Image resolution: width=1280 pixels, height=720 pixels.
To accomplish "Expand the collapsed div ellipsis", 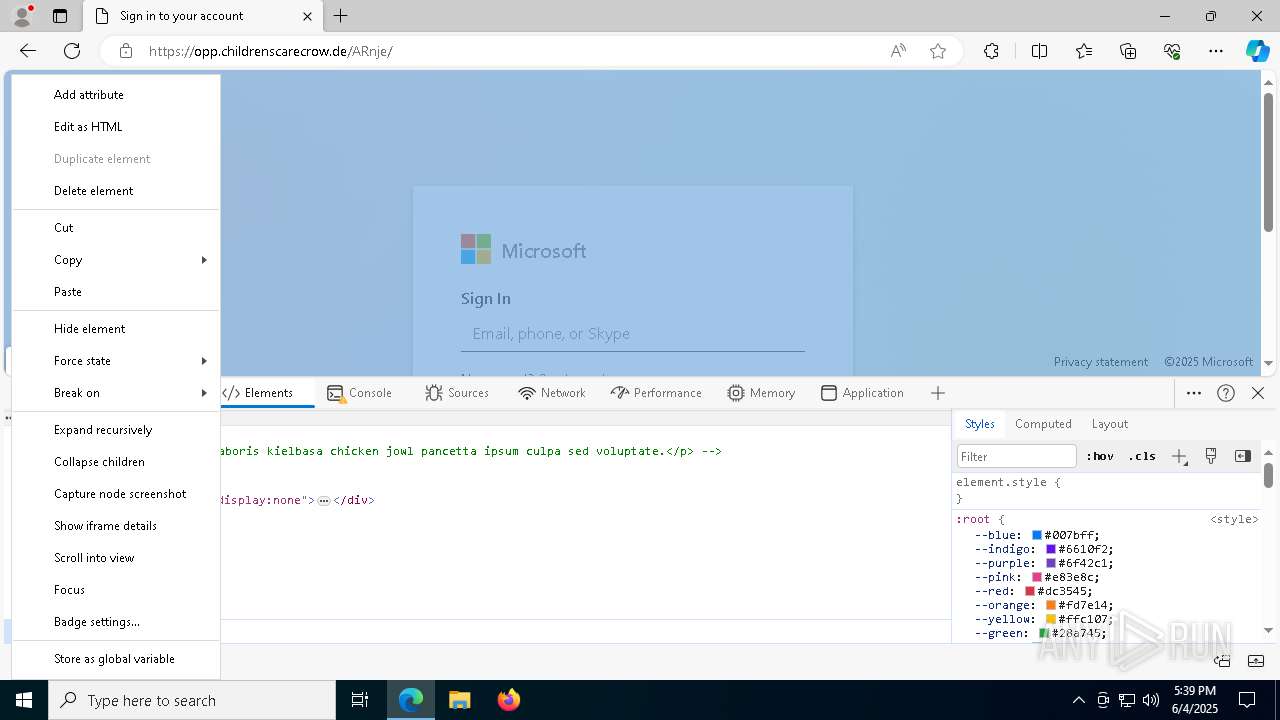I will click(324, 500).
